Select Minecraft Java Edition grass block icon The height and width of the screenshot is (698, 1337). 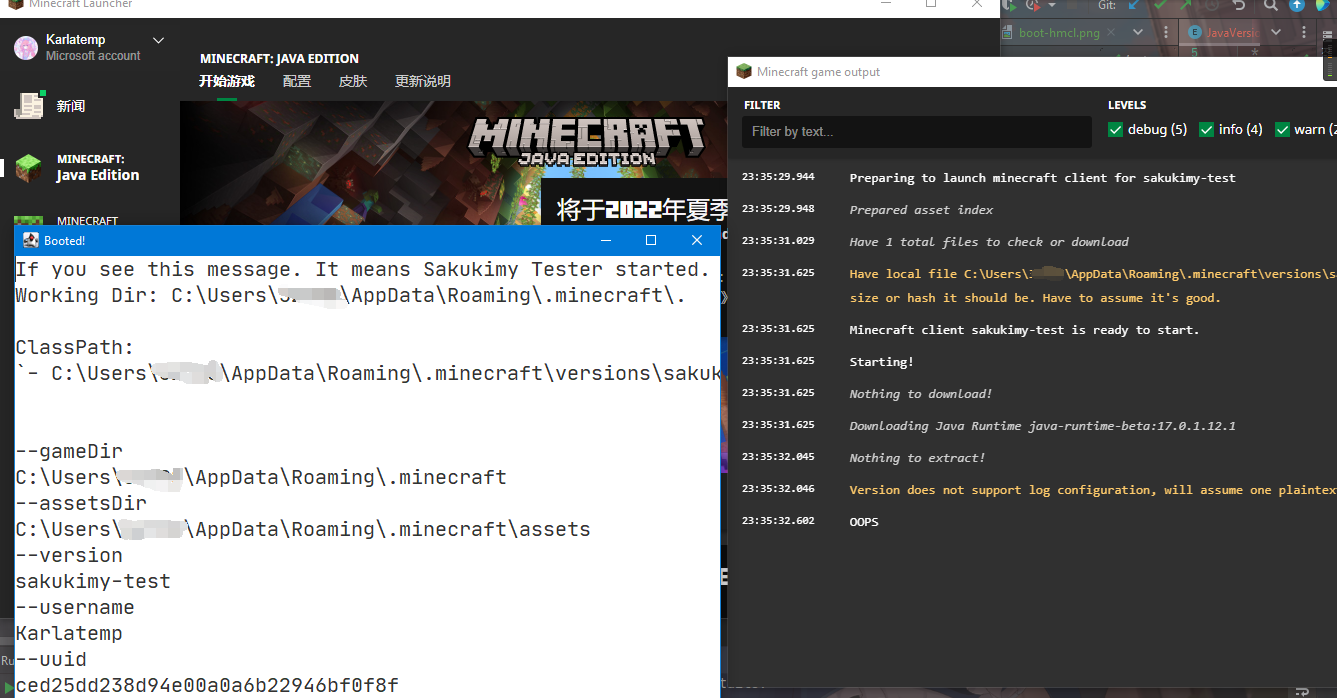28,168
